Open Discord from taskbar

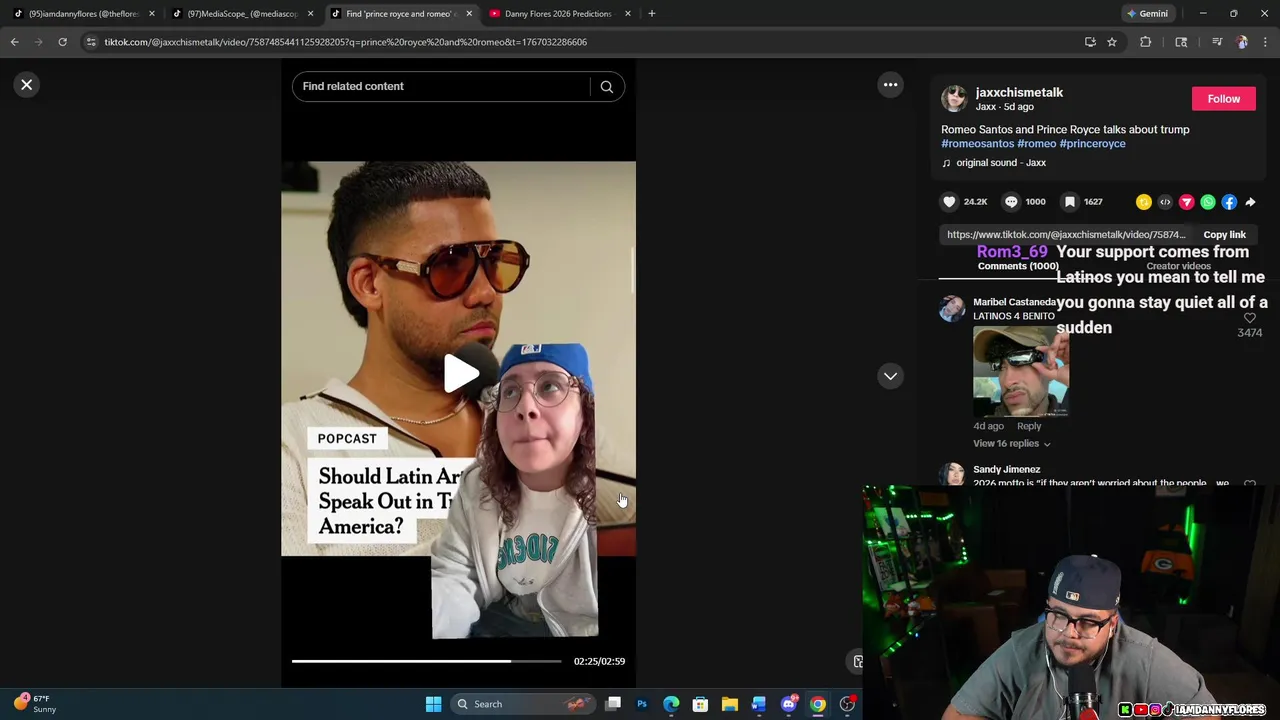(788, 704)
